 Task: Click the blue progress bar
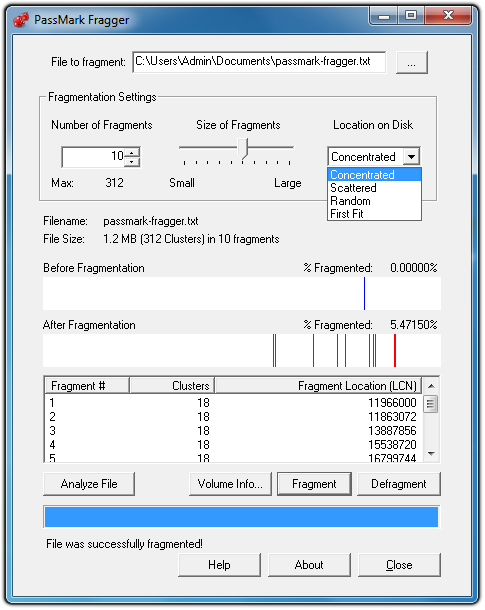coord(242,517)
